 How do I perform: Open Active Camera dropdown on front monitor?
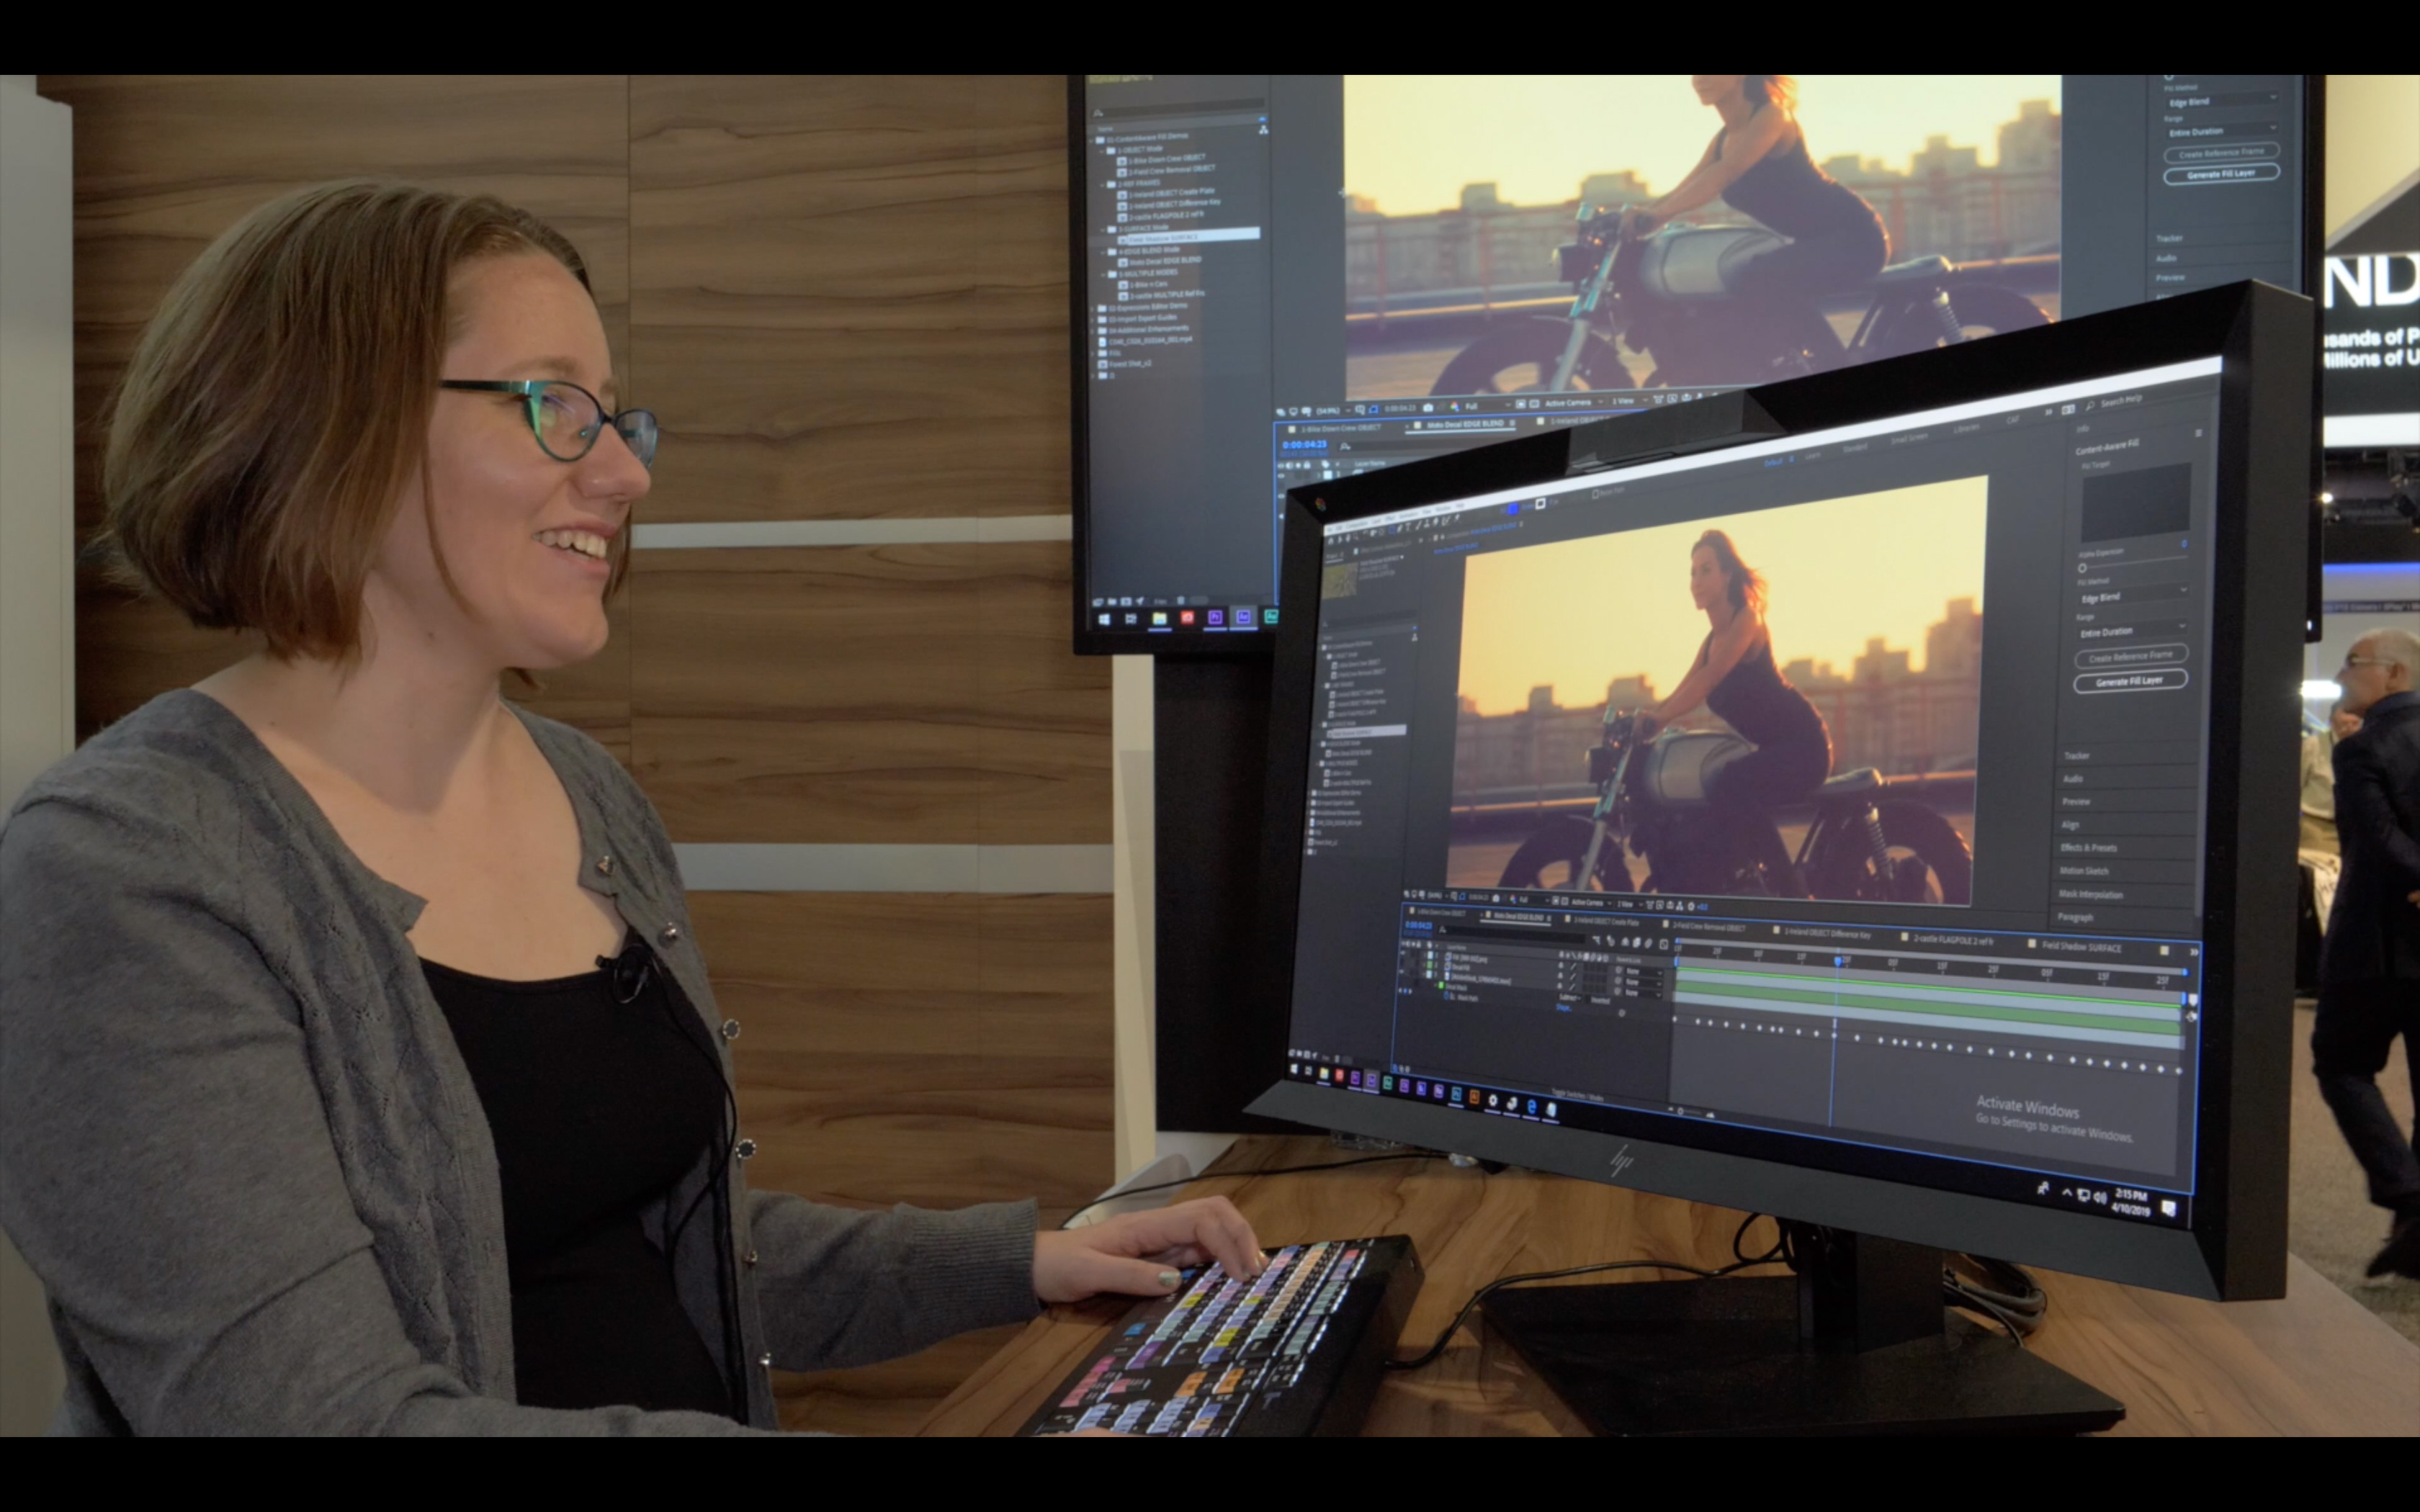click(x=1590, y=902)
